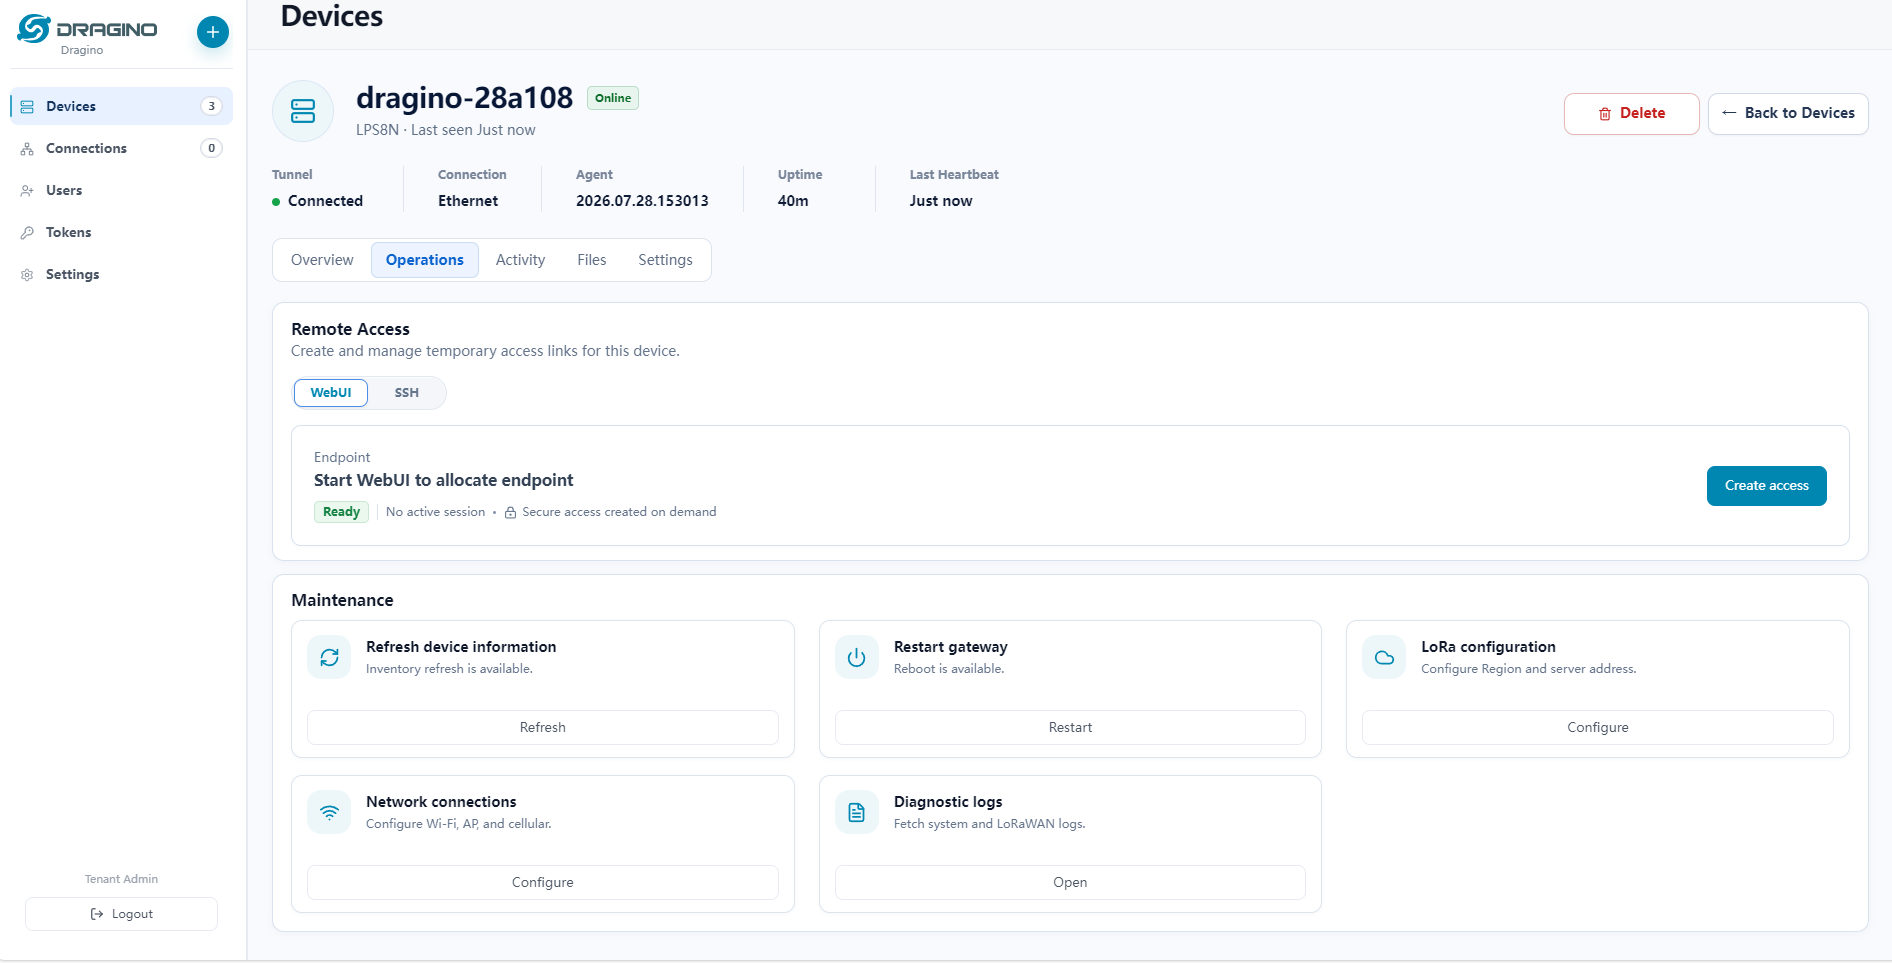Switch remote access mode to SSH
This screenshot has height=963, width=1892.
tap(406, 393)
